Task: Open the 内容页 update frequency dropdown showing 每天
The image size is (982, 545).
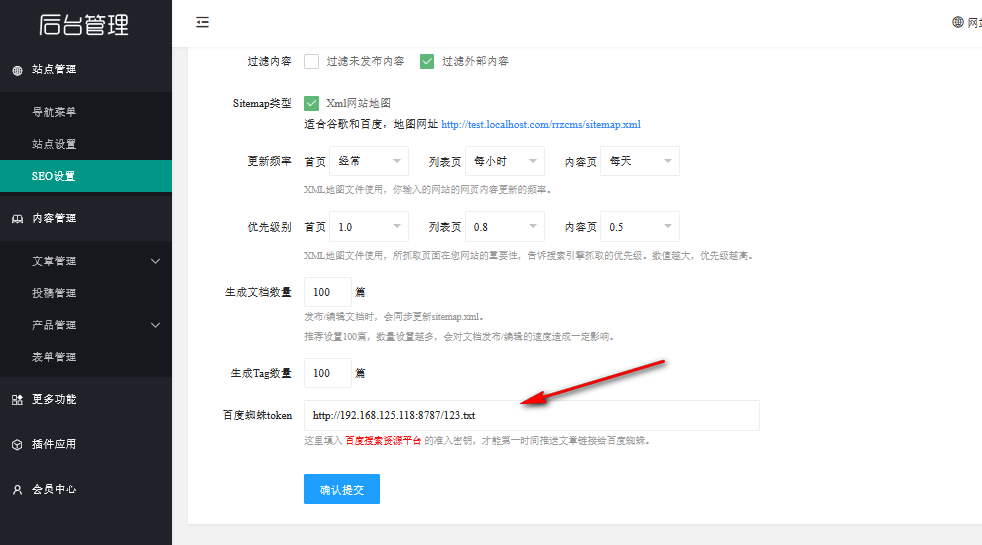Action: click(x=640, y=161)
